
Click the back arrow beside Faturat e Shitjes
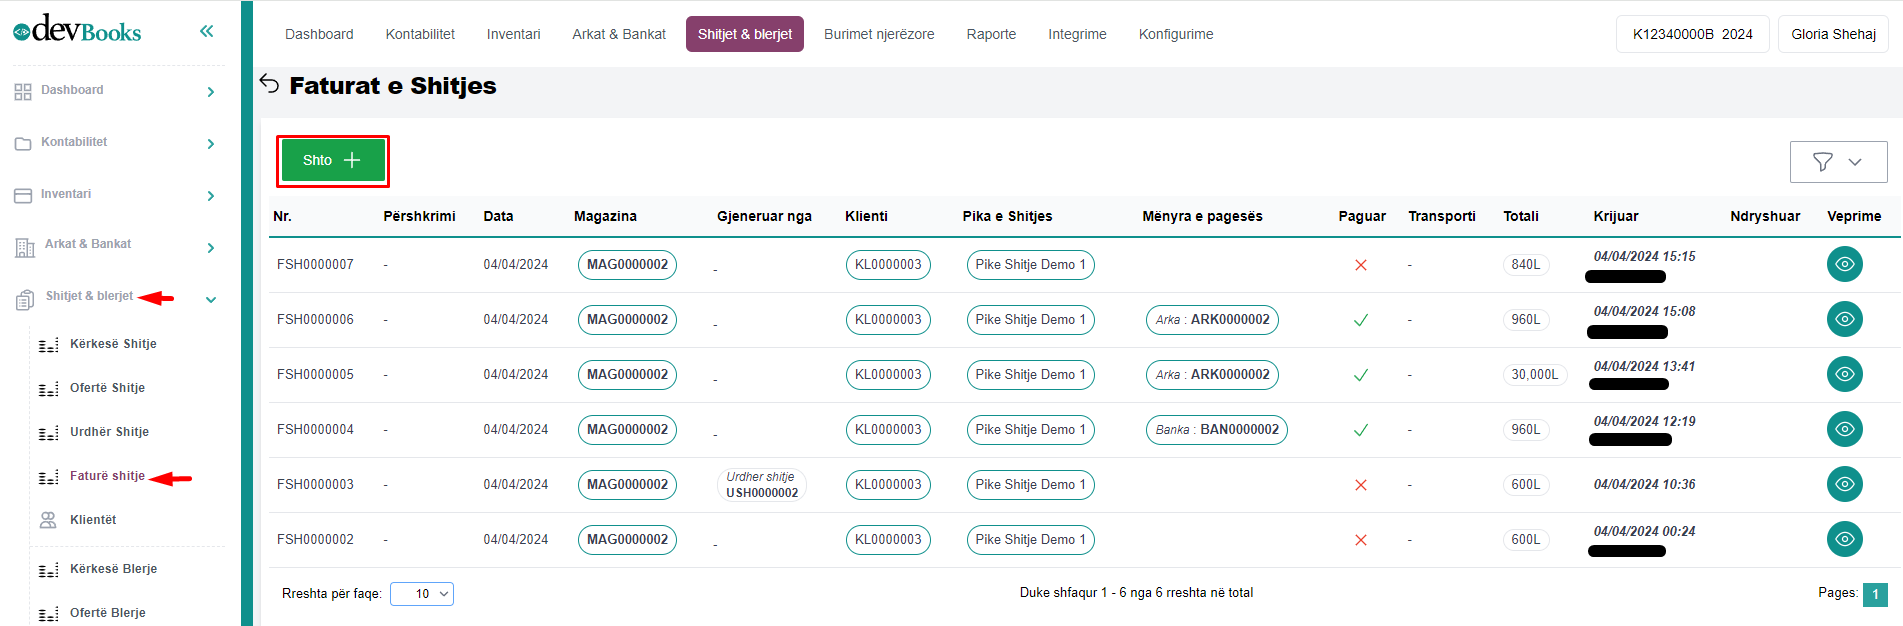click(x=269, y=83)
